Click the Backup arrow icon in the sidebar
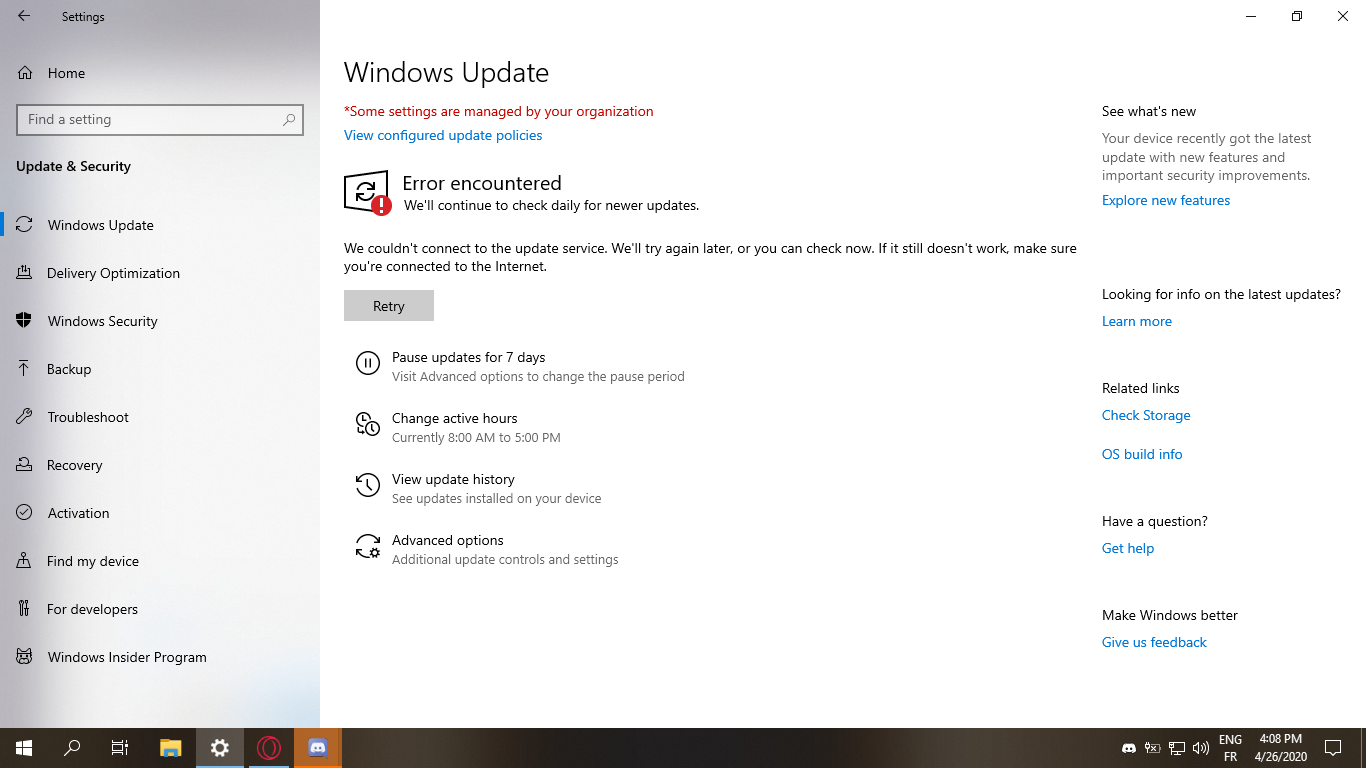The width and height of the screenshot is (1366, 768). 24,369
